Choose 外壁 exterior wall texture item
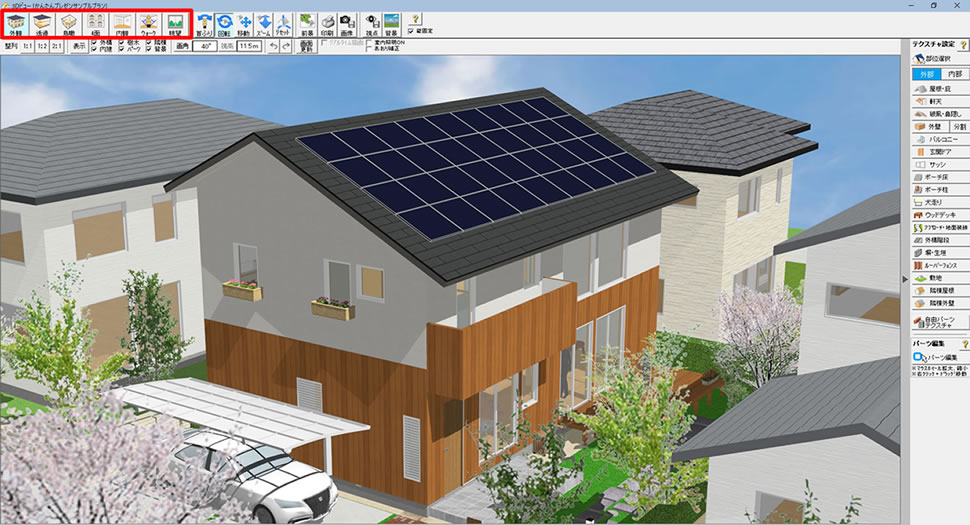Viewport: 970px width, 525px height. point(931,127)
